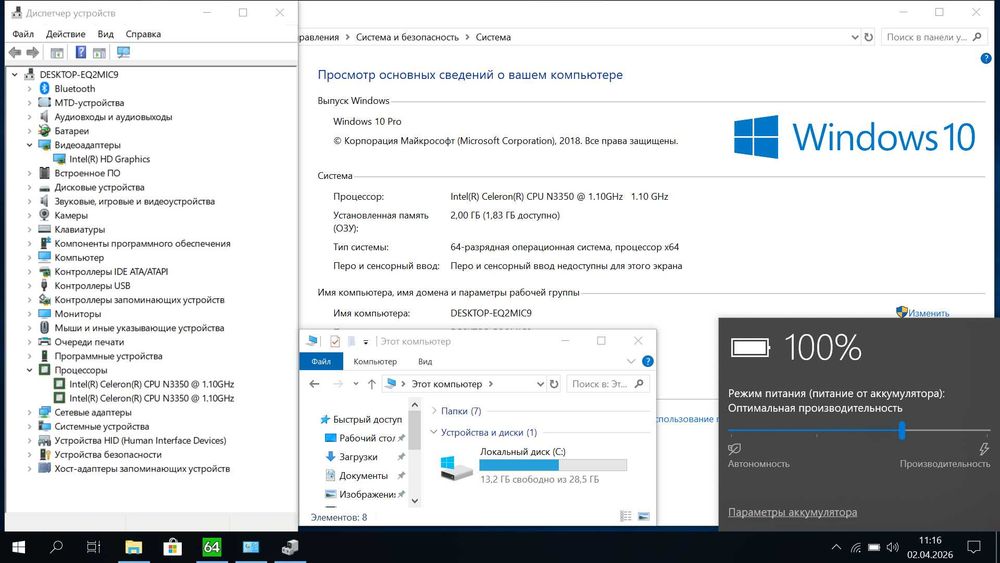Select second Intel Celeron N3350 processor entry
1000x563 pixels.
[x=152, y=398]
